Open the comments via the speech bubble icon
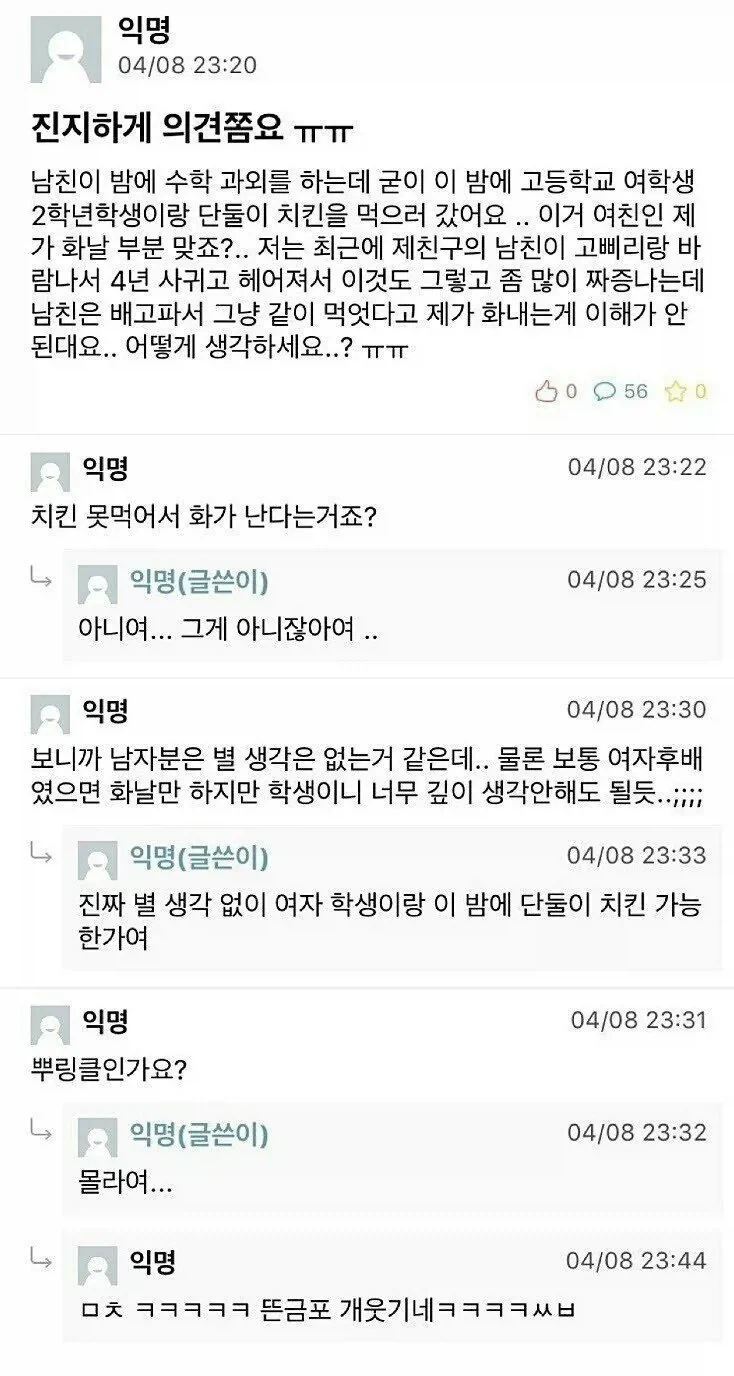This screenshot has width=734, height=1376. tap(602, 393)
